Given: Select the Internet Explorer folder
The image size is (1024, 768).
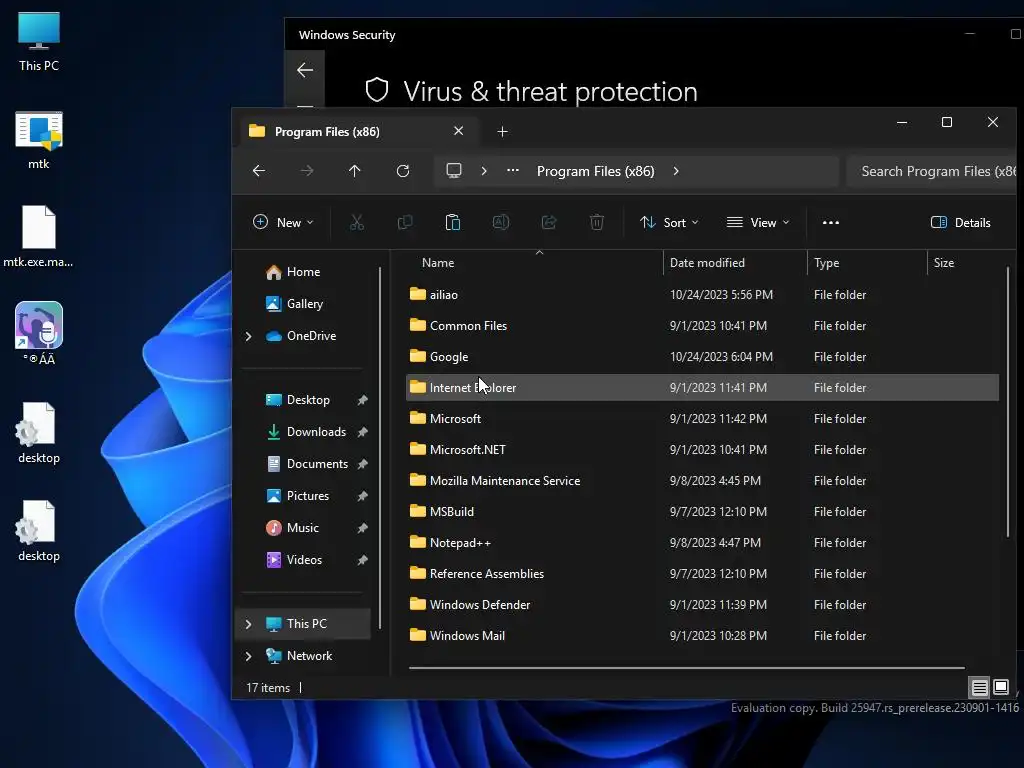Looking at the screenshot, I should [702, 387].
